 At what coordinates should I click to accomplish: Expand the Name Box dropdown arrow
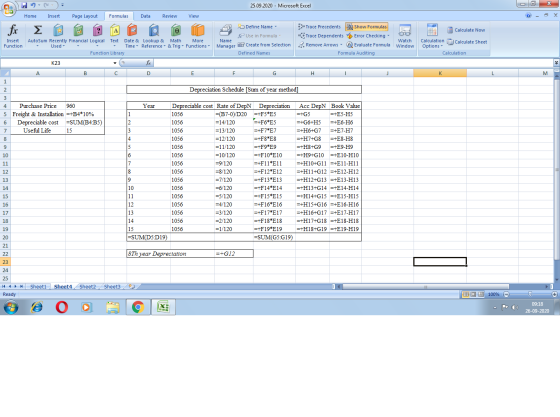click(x=115, y=63)
